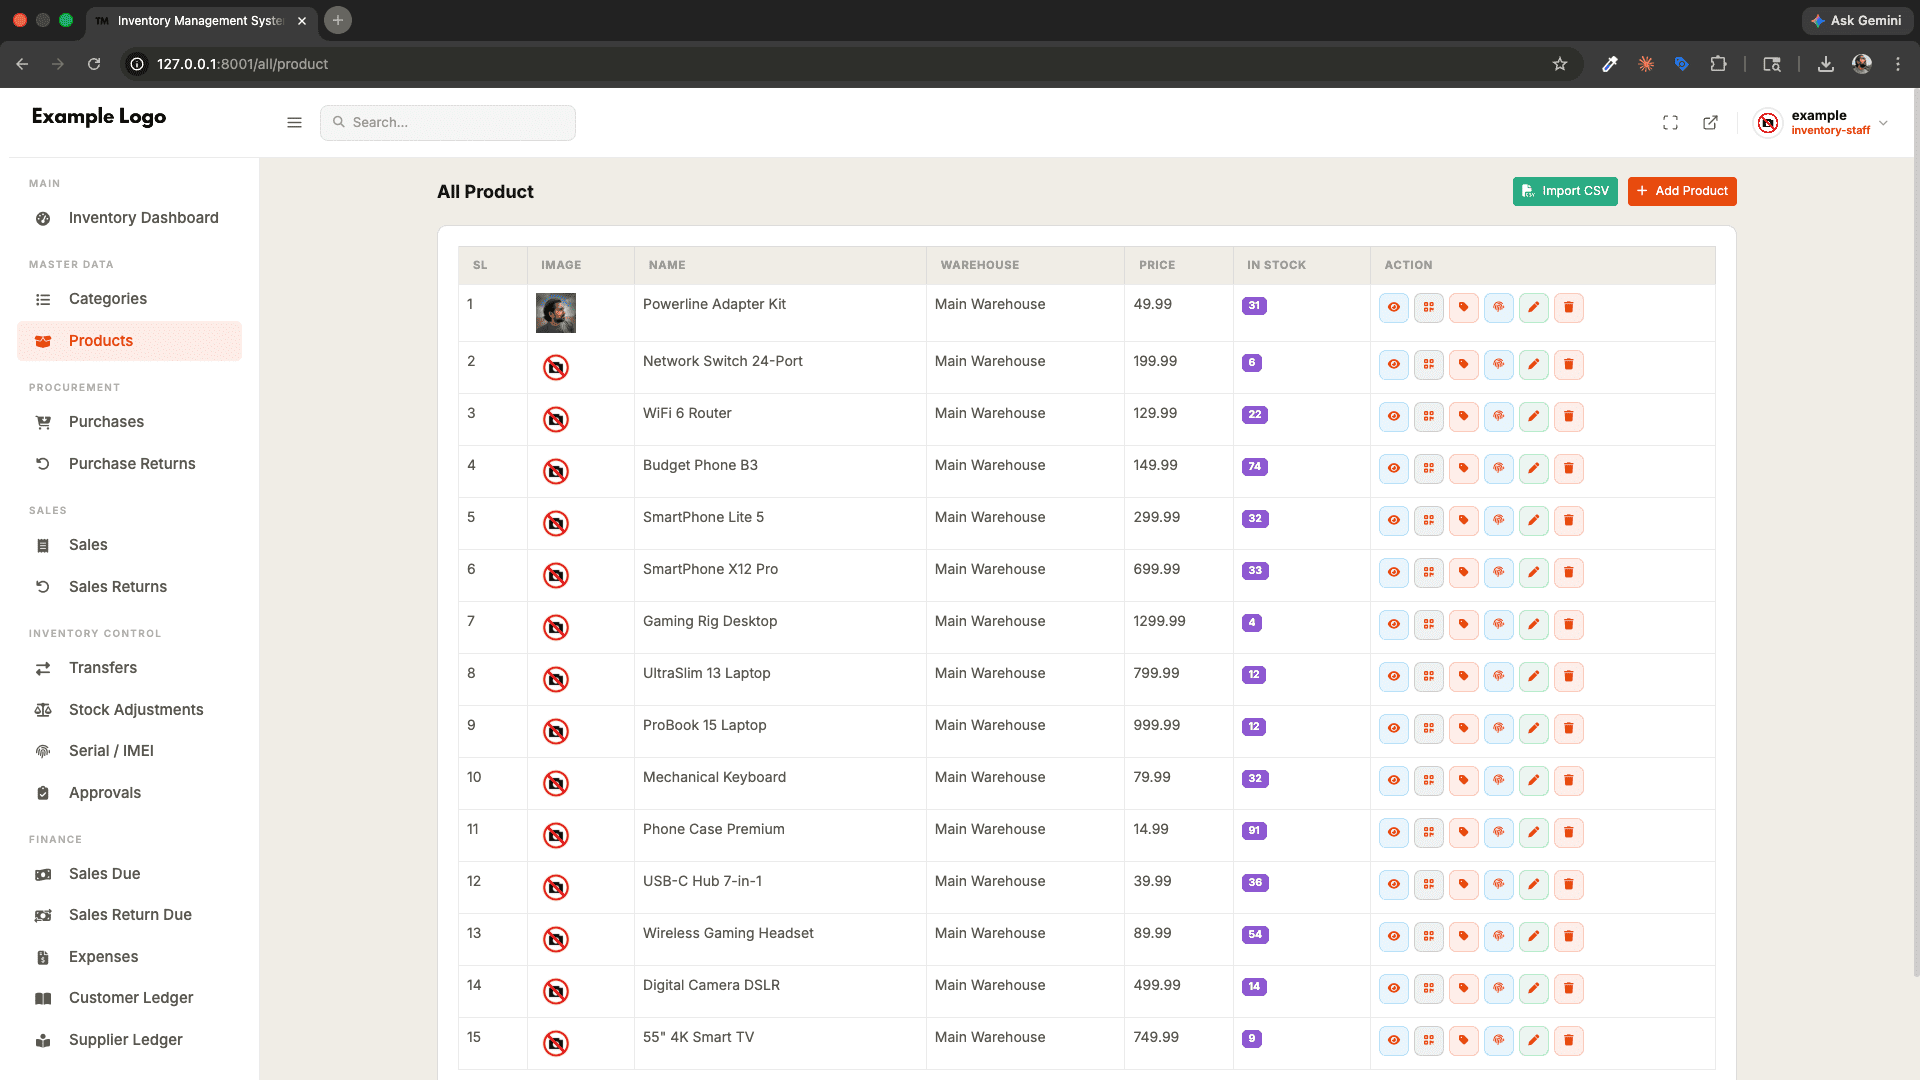Viewport: 1920px width, 1080px height.
Task: Click stock badge 74 for Budget Phone B3
Action: pyautogui.click(x=1254, y=467)
